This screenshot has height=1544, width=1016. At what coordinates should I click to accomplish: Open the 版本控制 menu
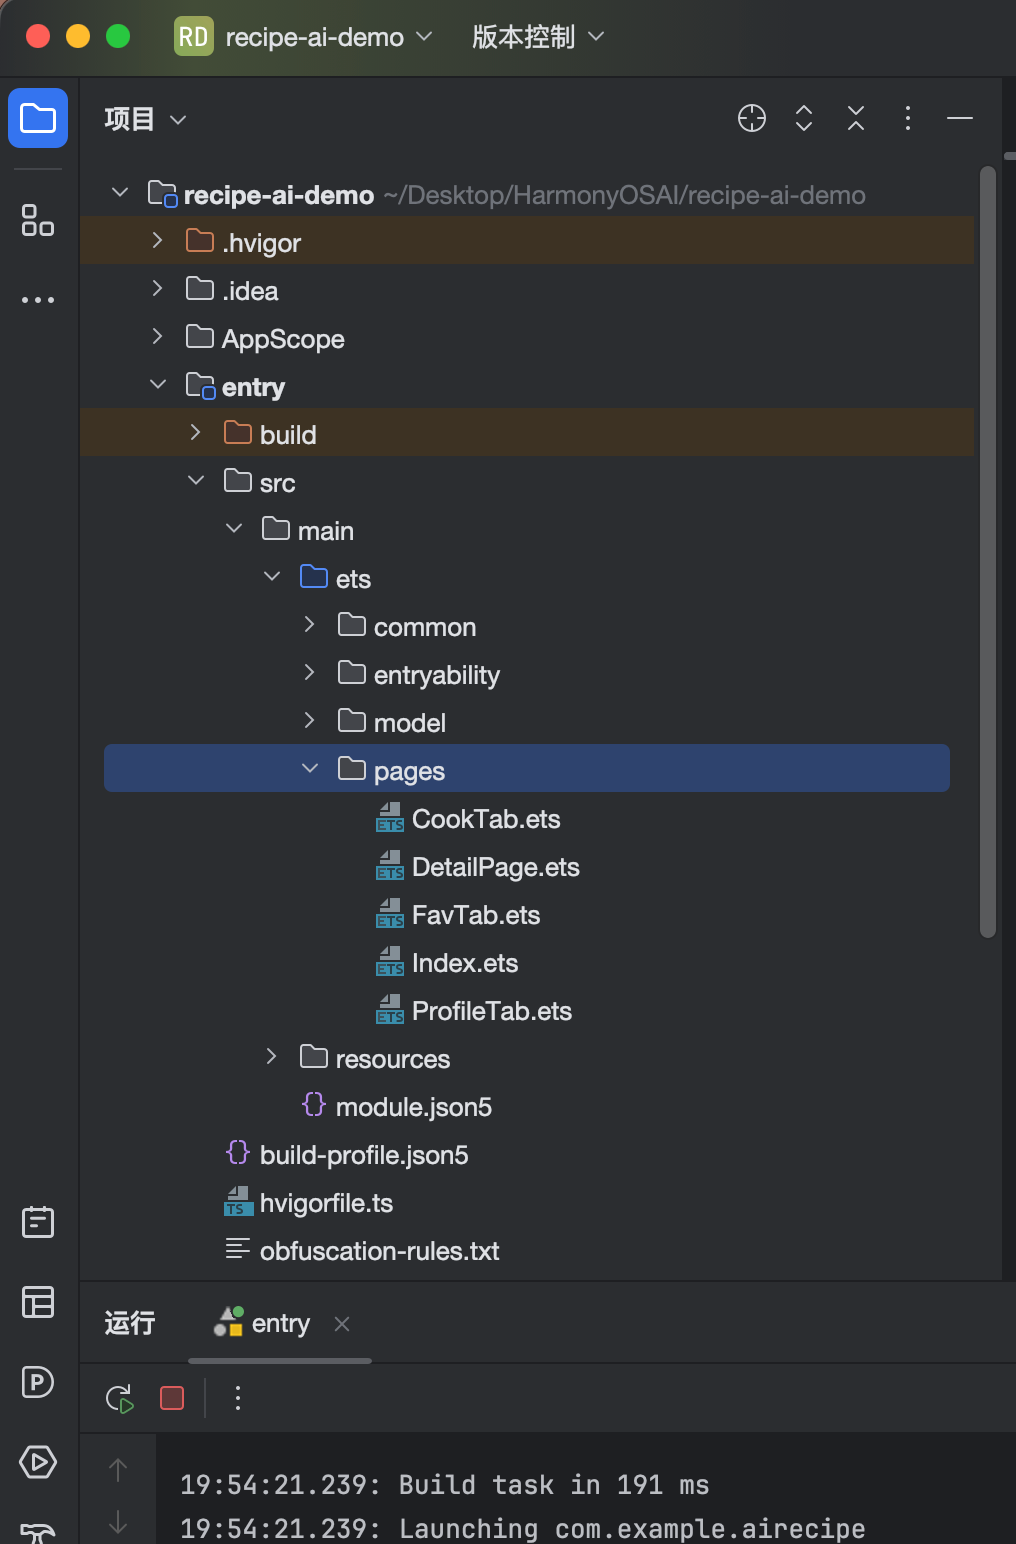538,37
